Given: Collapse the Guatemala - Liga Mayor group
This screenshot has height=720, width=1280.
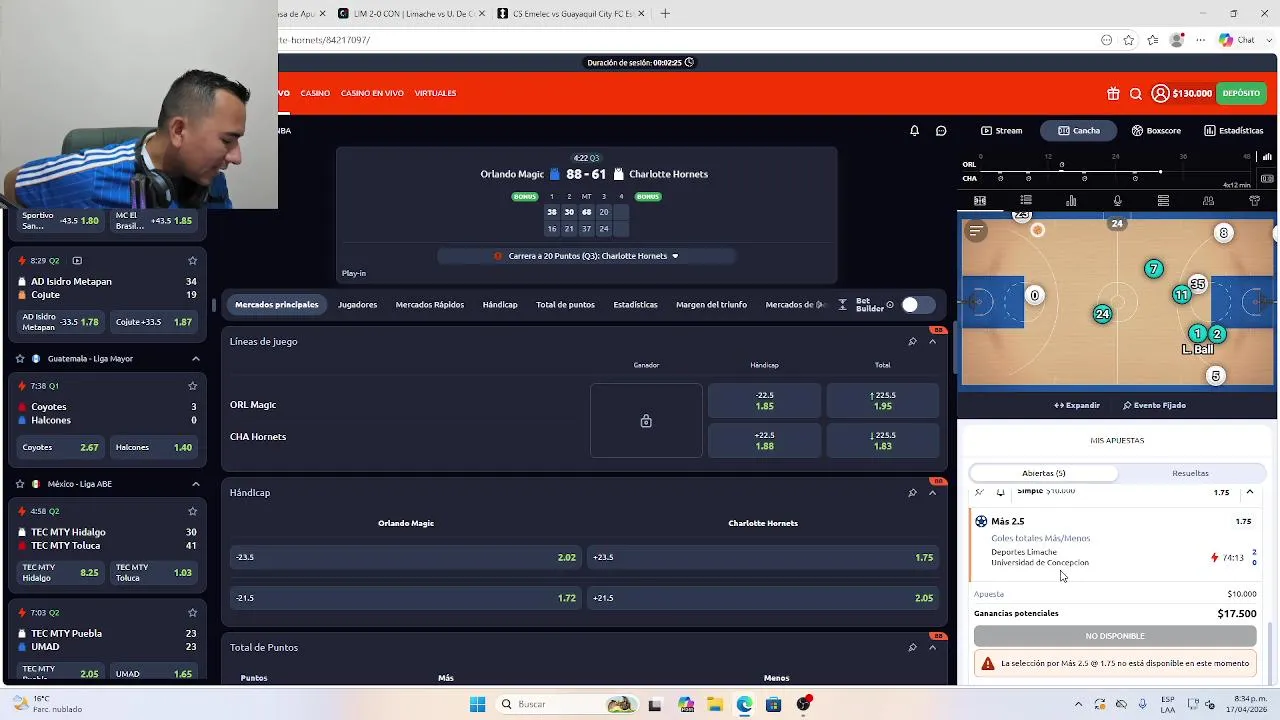Looking at the screenshot, I should pyautogui.click(x=195, y=358).
